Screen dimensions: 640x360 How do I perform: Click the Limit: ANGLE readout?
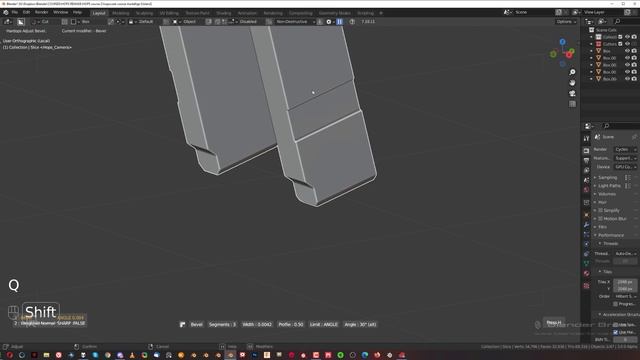click(x=324, y=324)
